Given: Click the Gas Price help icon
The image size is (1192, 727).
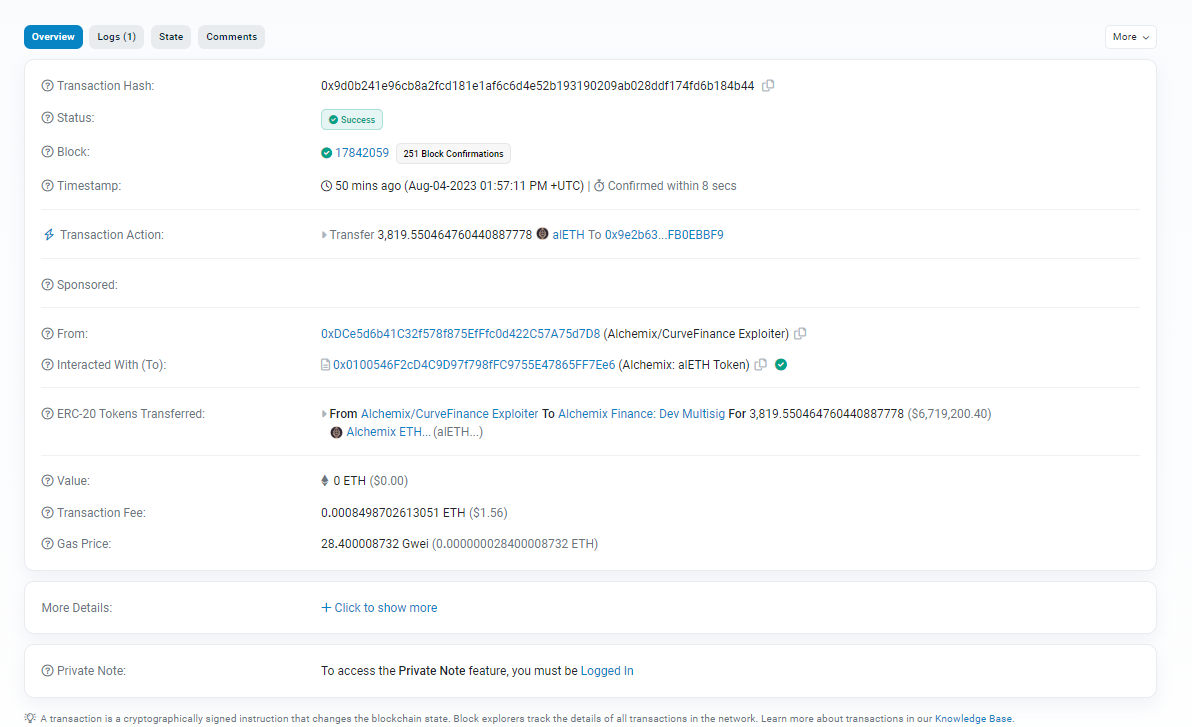Looking at the screenshot, I should pos(47,544).
